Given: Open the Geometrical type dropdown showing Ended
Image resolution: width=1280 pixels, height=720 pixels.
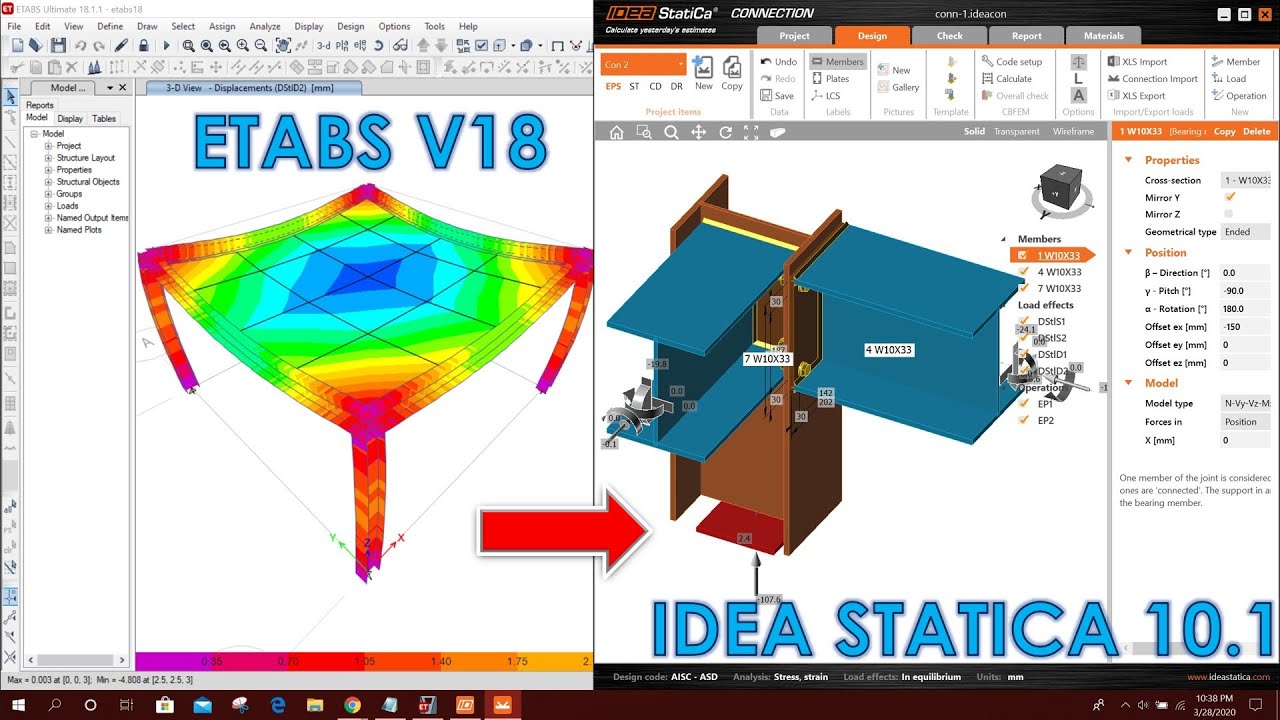Looking at the screenshot, I should (x=1245, y=232).
